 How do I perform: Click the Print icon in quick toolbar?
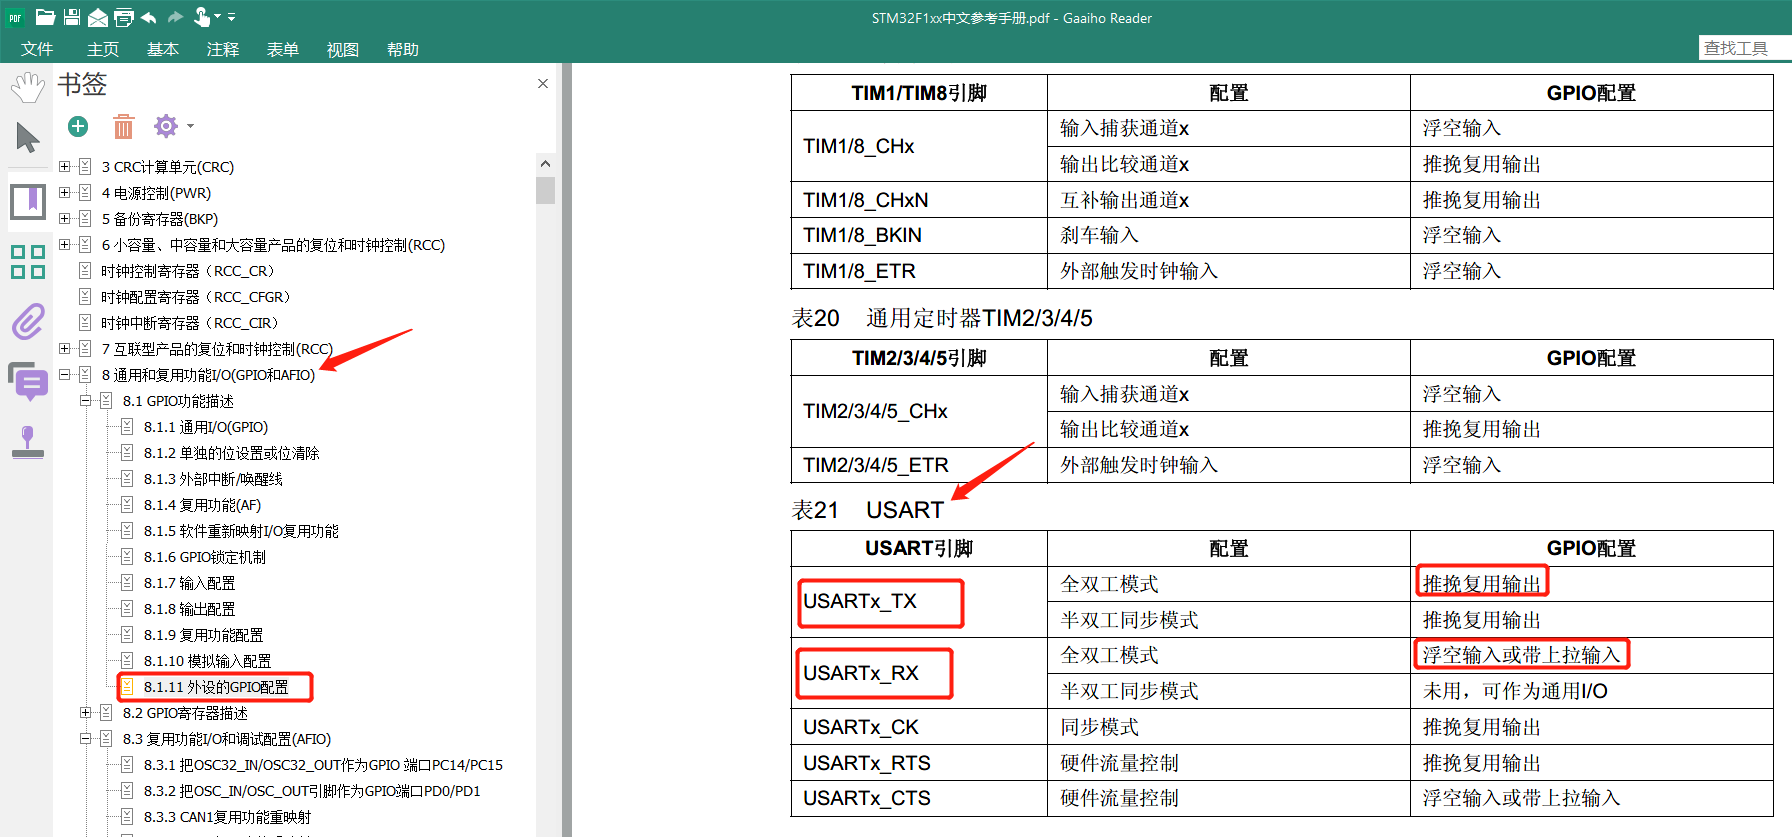(124, 17)
